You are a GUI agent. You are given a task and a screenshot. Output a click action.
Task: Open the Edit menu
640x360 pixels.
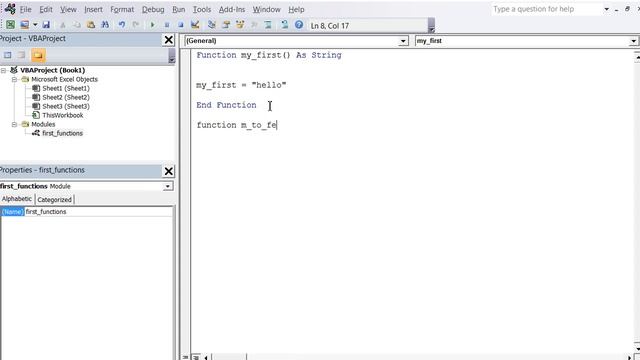click(x=46, y=9)
